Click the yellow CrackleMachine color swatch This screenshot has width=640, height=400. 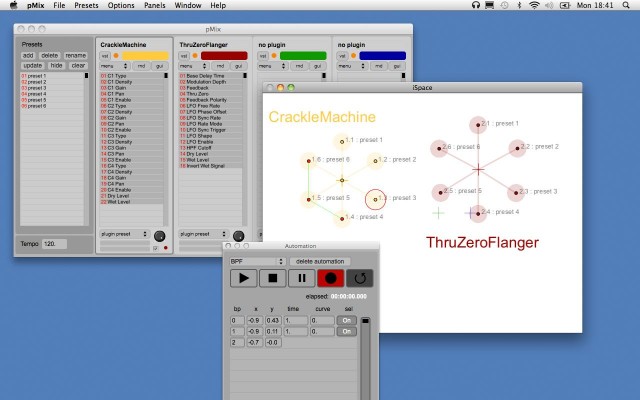[x=146, y=56]
